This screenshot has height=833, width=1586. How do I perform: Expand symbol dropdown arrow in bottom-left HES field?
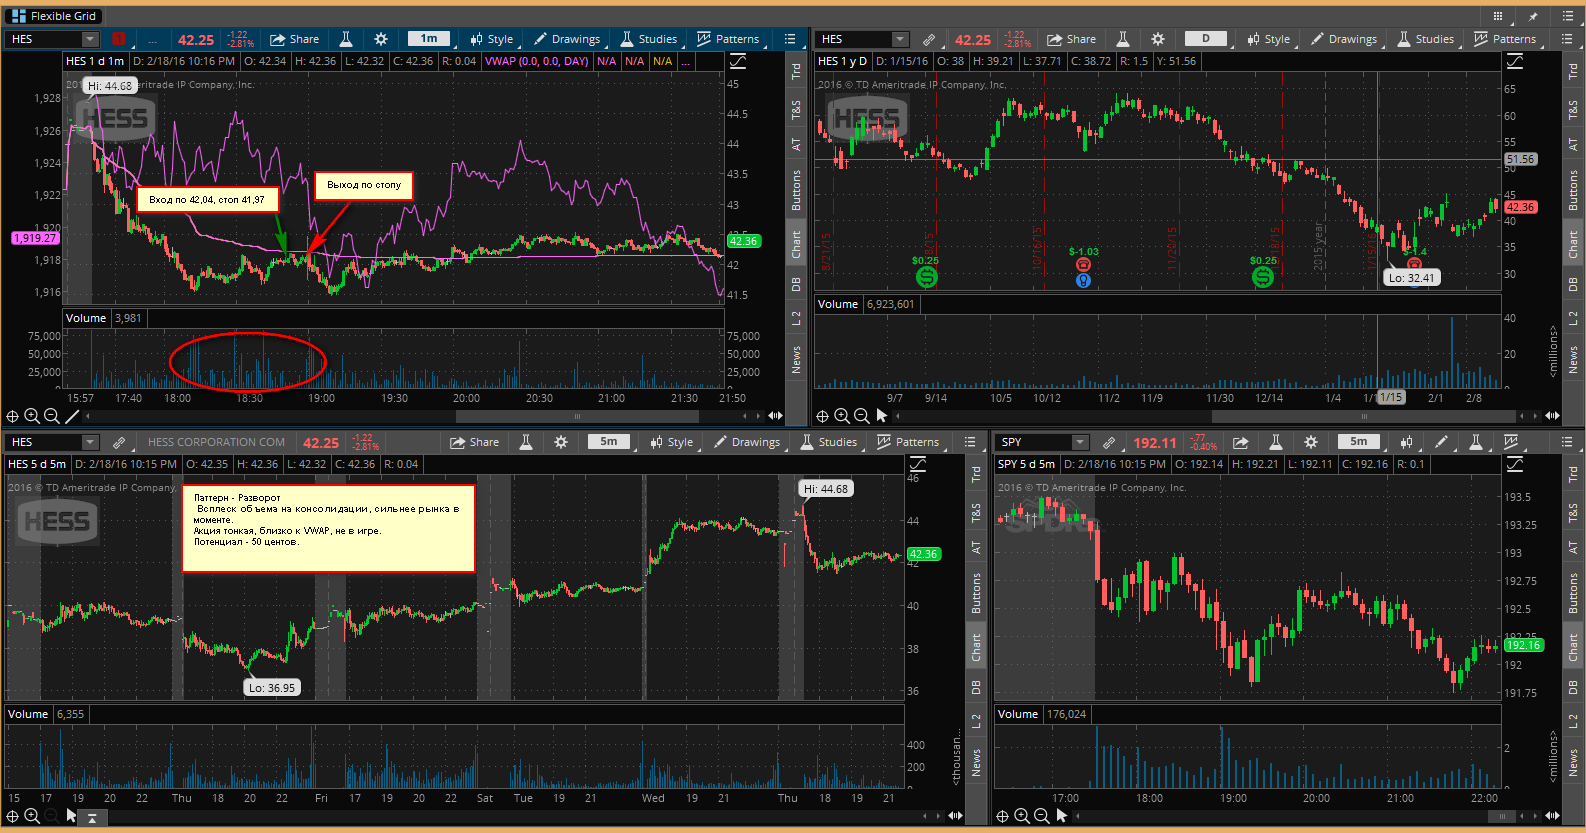click(x=90, y=442)
